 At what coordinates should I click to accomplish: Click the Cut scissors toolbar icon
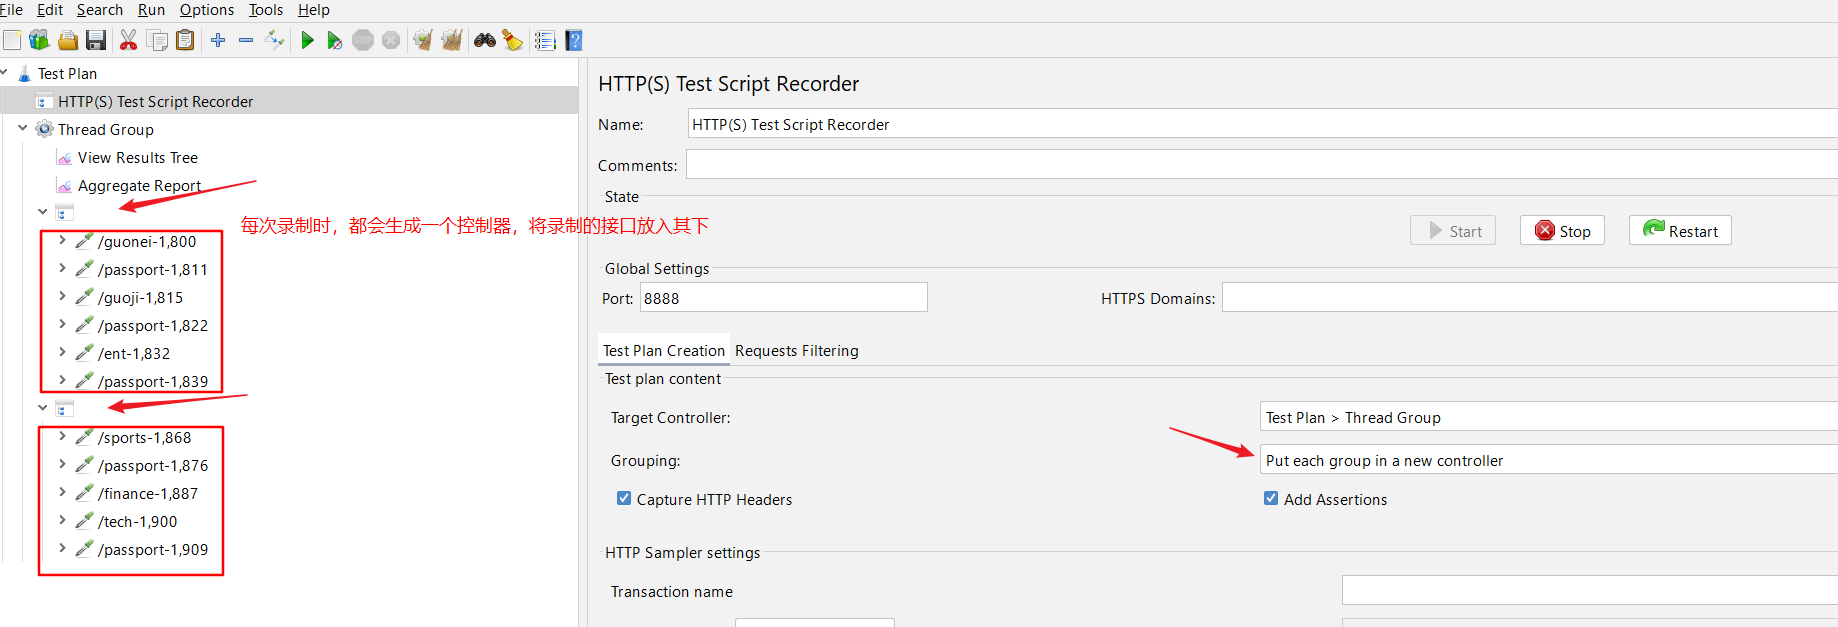[x=128, y=40]
